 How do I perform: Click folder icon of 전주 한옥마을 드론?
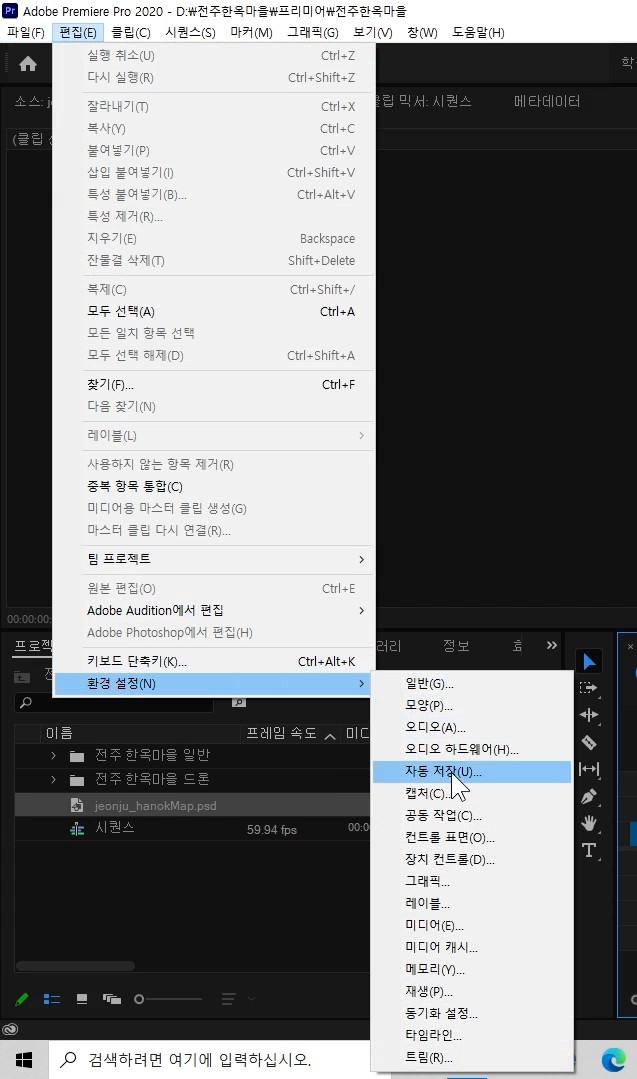pyautogui.click(x=77, y=780)
